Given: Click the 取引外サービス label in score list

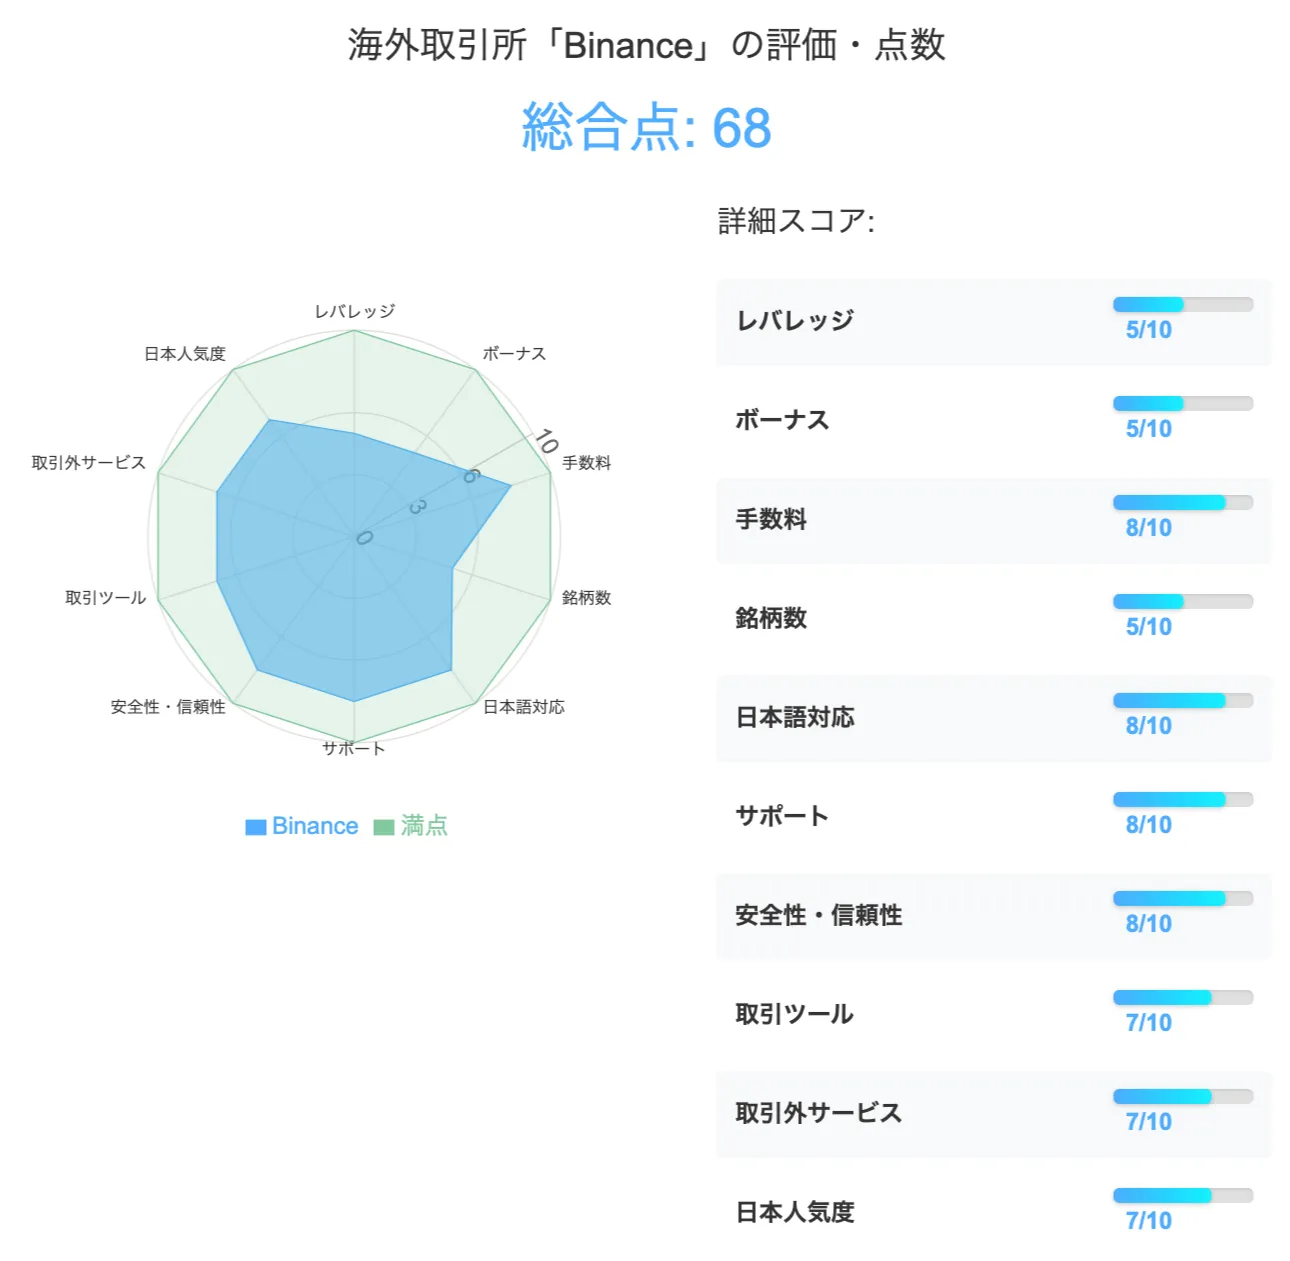Looking at the screenshot, I should click(819, 1113).
